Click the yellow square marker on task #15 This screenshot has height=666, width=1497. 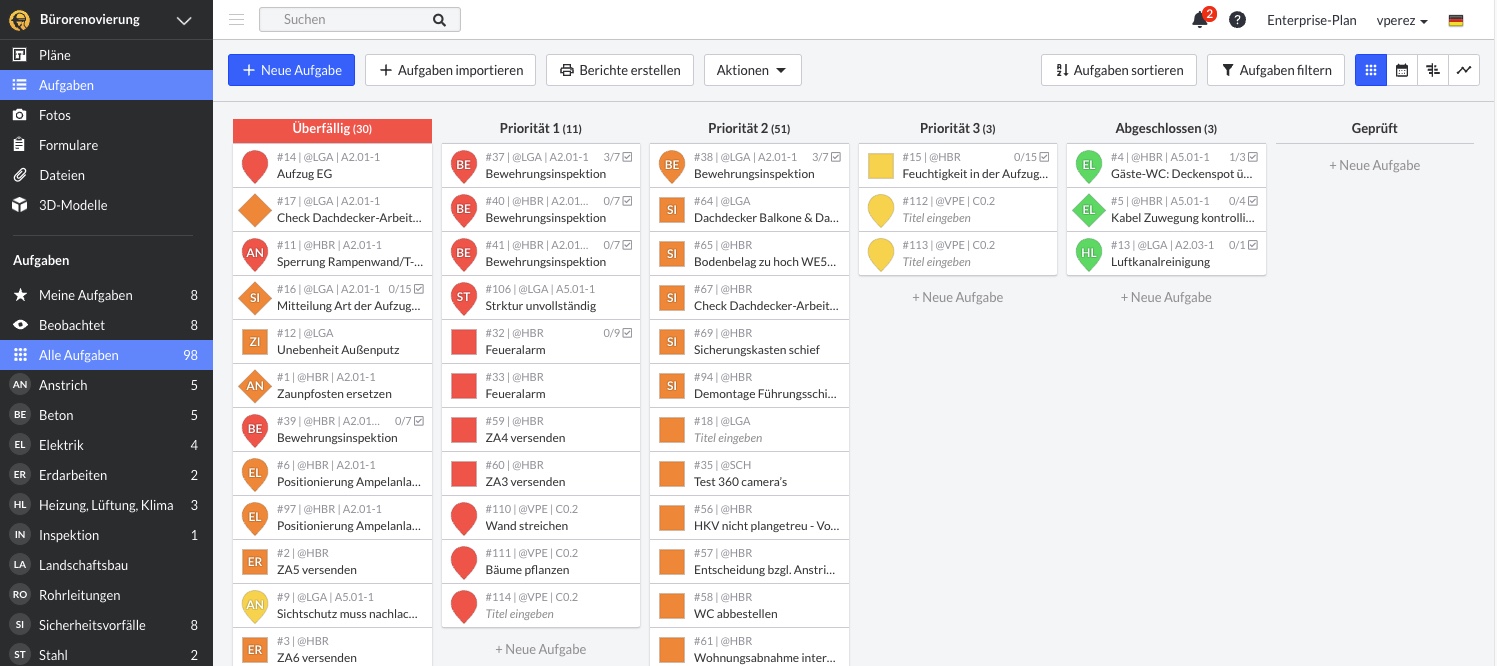click(880, 166)
